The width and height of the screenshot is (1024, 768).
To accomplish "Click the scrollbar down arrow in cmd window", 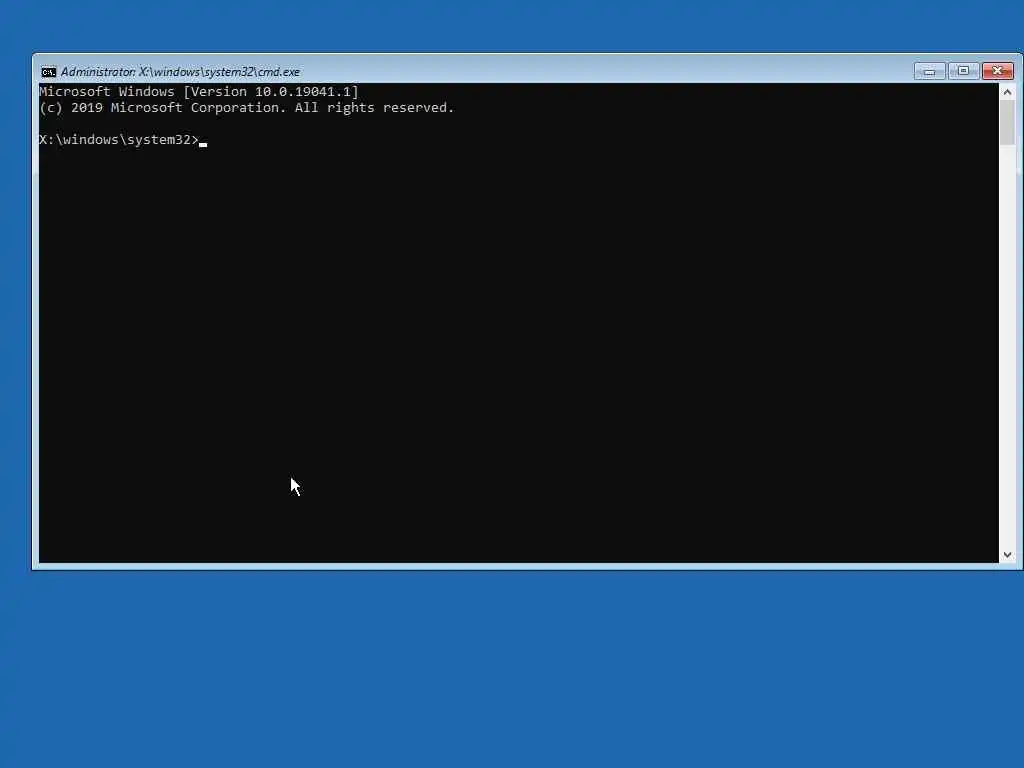I will (x=1007, y=554).
